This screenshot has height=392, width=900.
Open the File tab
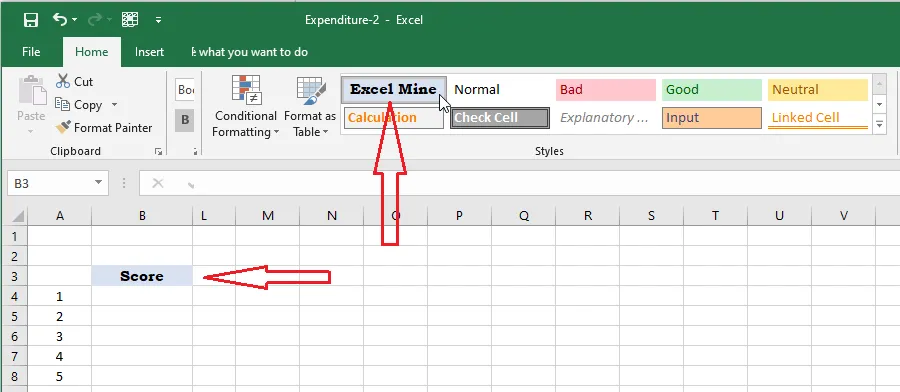[x=31, y=52]
